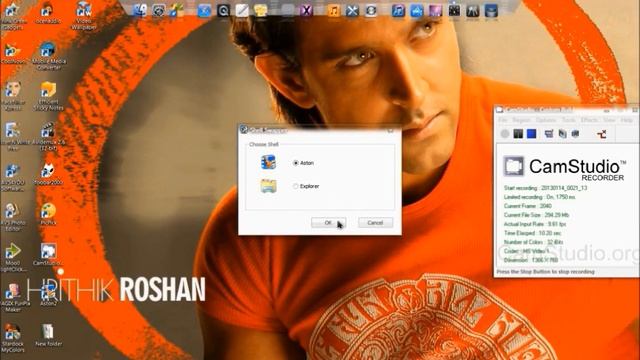The height and width of the screenshot is (360, 640).
Task: Click 'Time Elapsed' status line in CamStudio
Action: point(532,233)
